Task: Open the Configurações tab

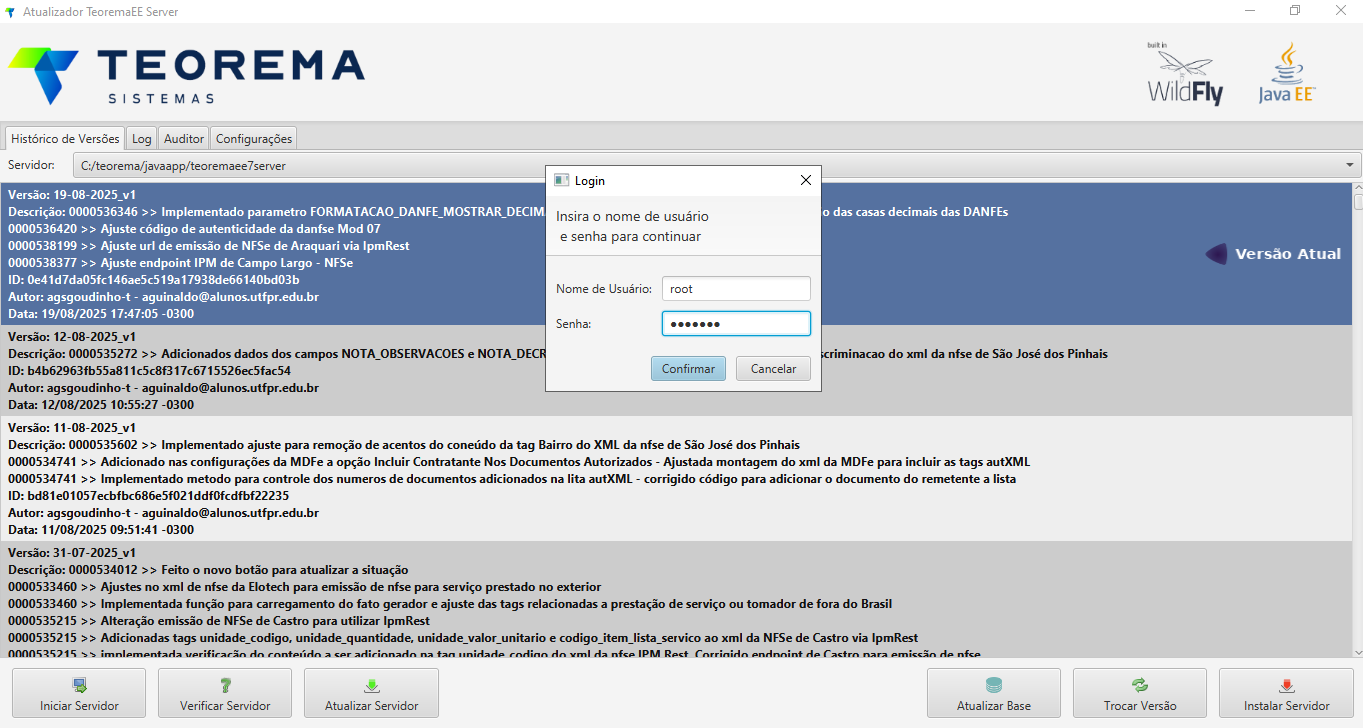Action: 254,139
